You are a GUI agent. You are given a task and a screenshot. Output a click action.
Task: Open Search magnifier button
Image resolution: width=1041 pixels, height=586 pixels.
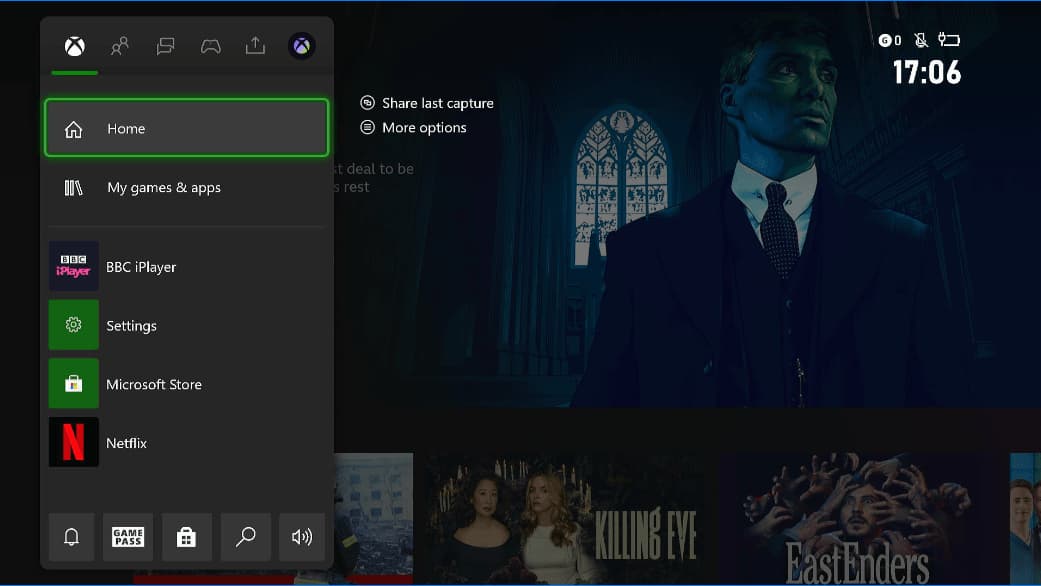click(x=246, y=537)
